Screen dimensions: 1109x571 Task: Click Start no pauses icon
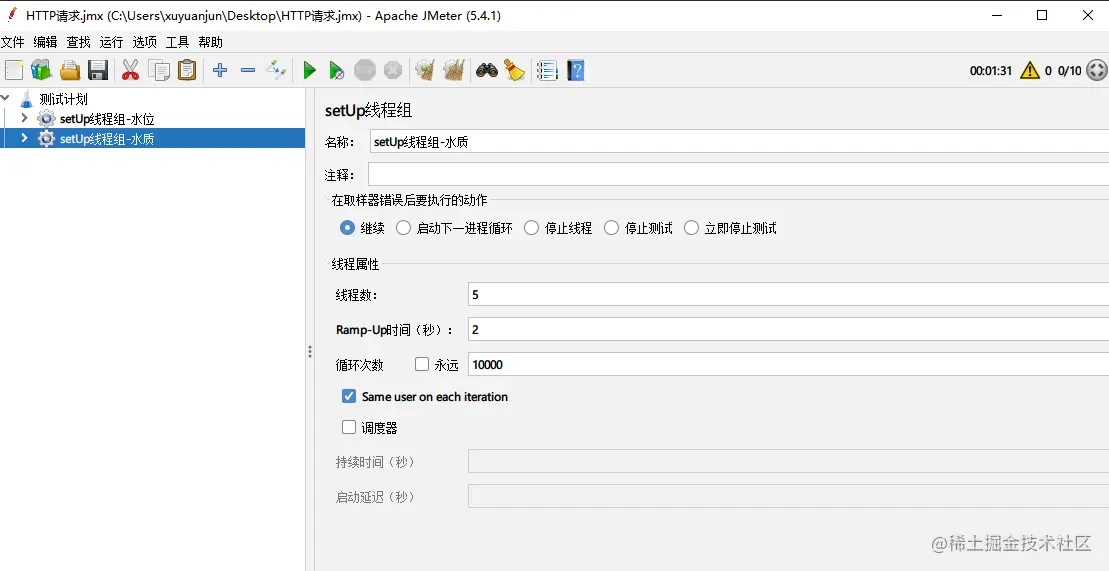337,70
